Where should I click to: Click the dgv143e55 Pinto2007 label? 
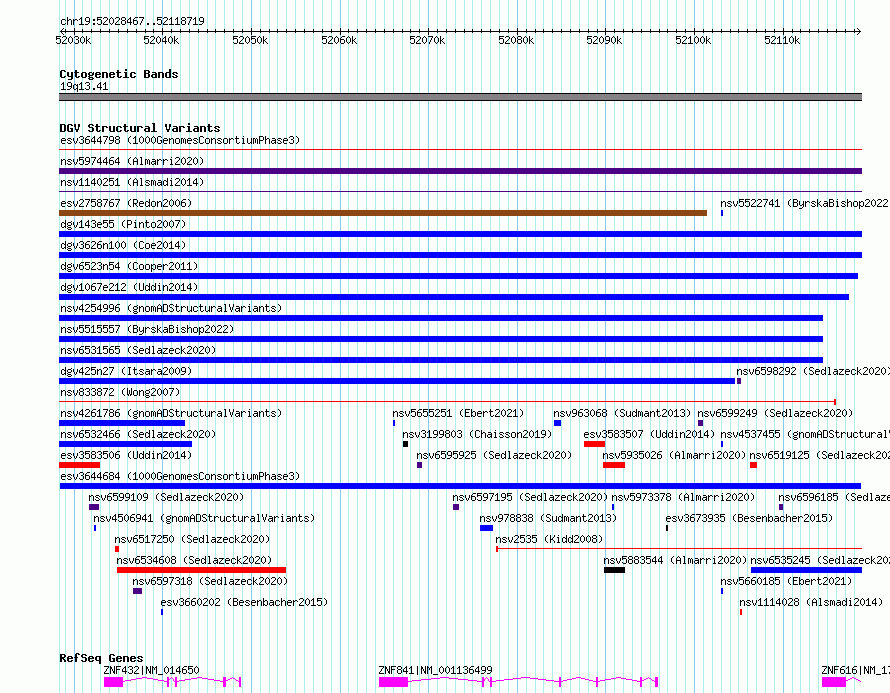(123, 224)
